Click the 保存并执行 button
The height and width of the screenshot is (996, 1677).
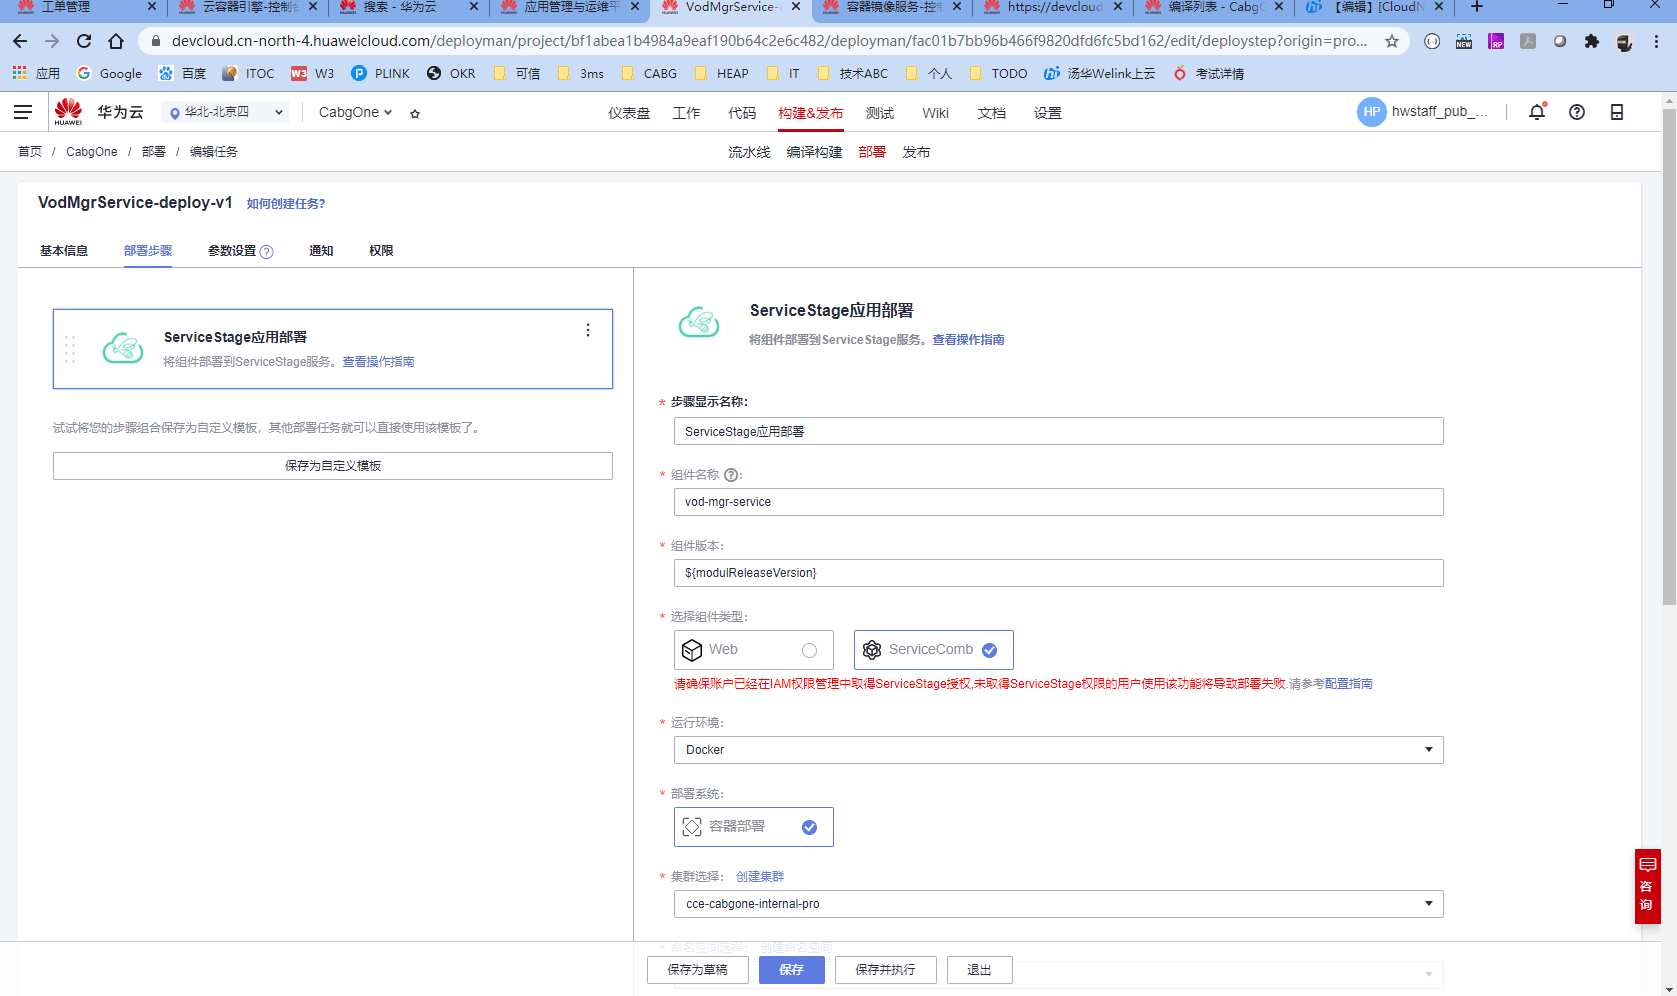(x=886, y=970)
